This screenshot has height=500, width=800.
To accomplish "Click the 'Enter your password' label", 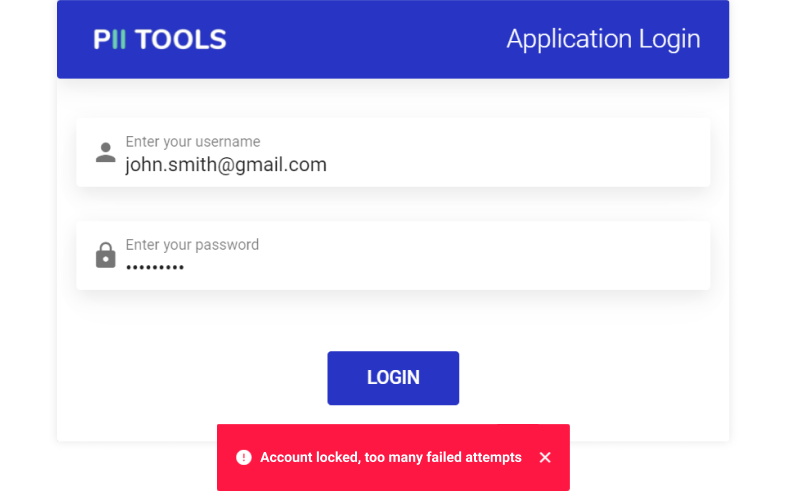I will (192, 245).
